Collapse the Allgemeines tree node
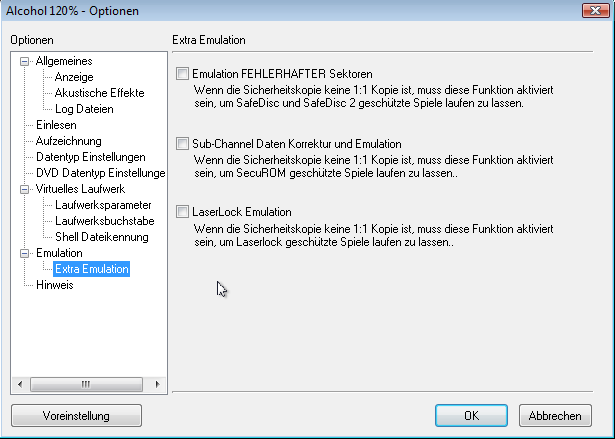 pyautogui.click(x=24, y=61)
